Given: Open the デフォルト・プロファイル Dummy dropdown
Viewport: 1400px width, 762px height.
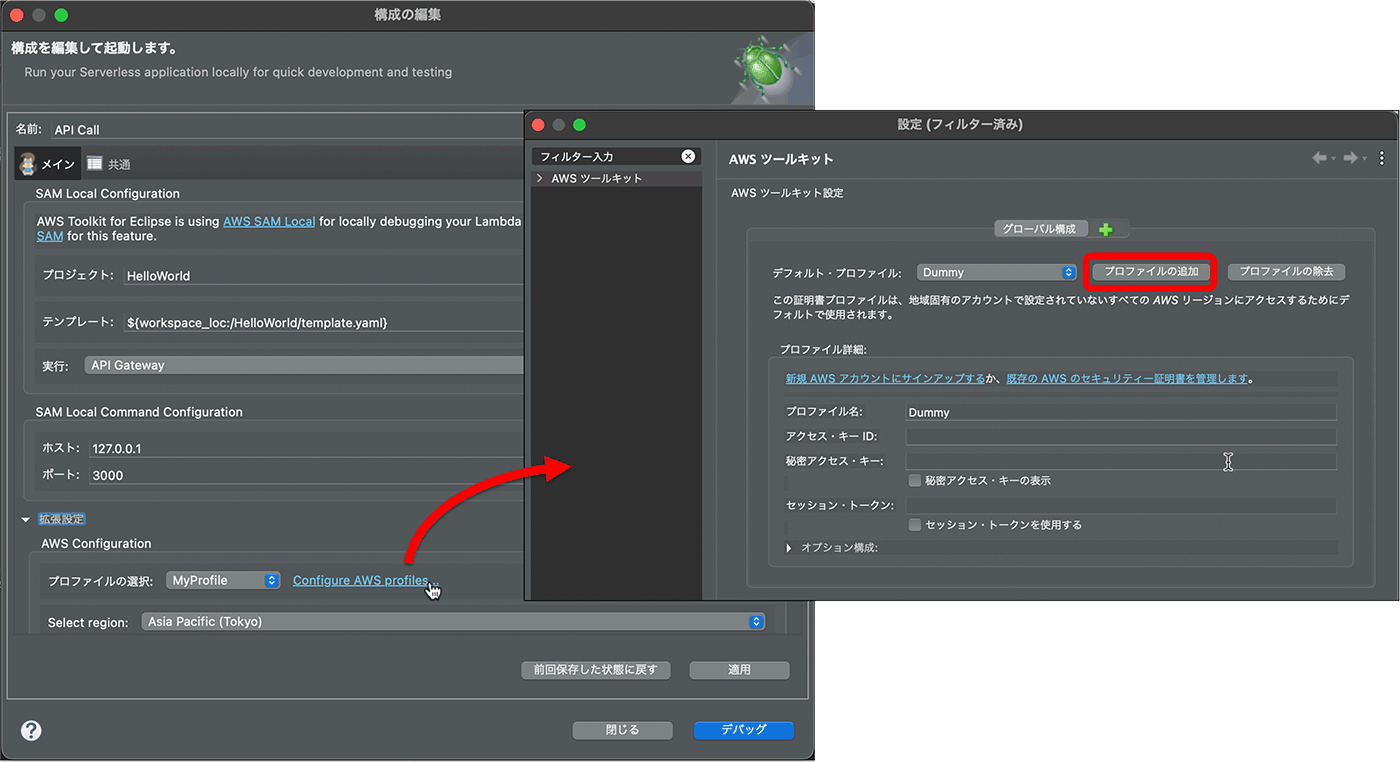Looking at the screenshot, I should pos(996,272).
